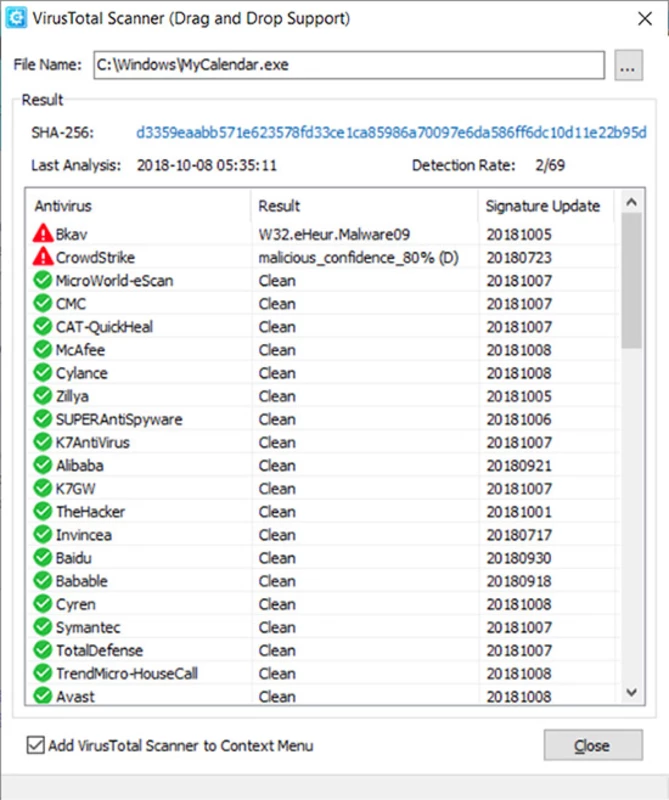The image size is (669, 800).
Task: Select the malicious_confidence_80% (D) result
Action: click(358, 257)
